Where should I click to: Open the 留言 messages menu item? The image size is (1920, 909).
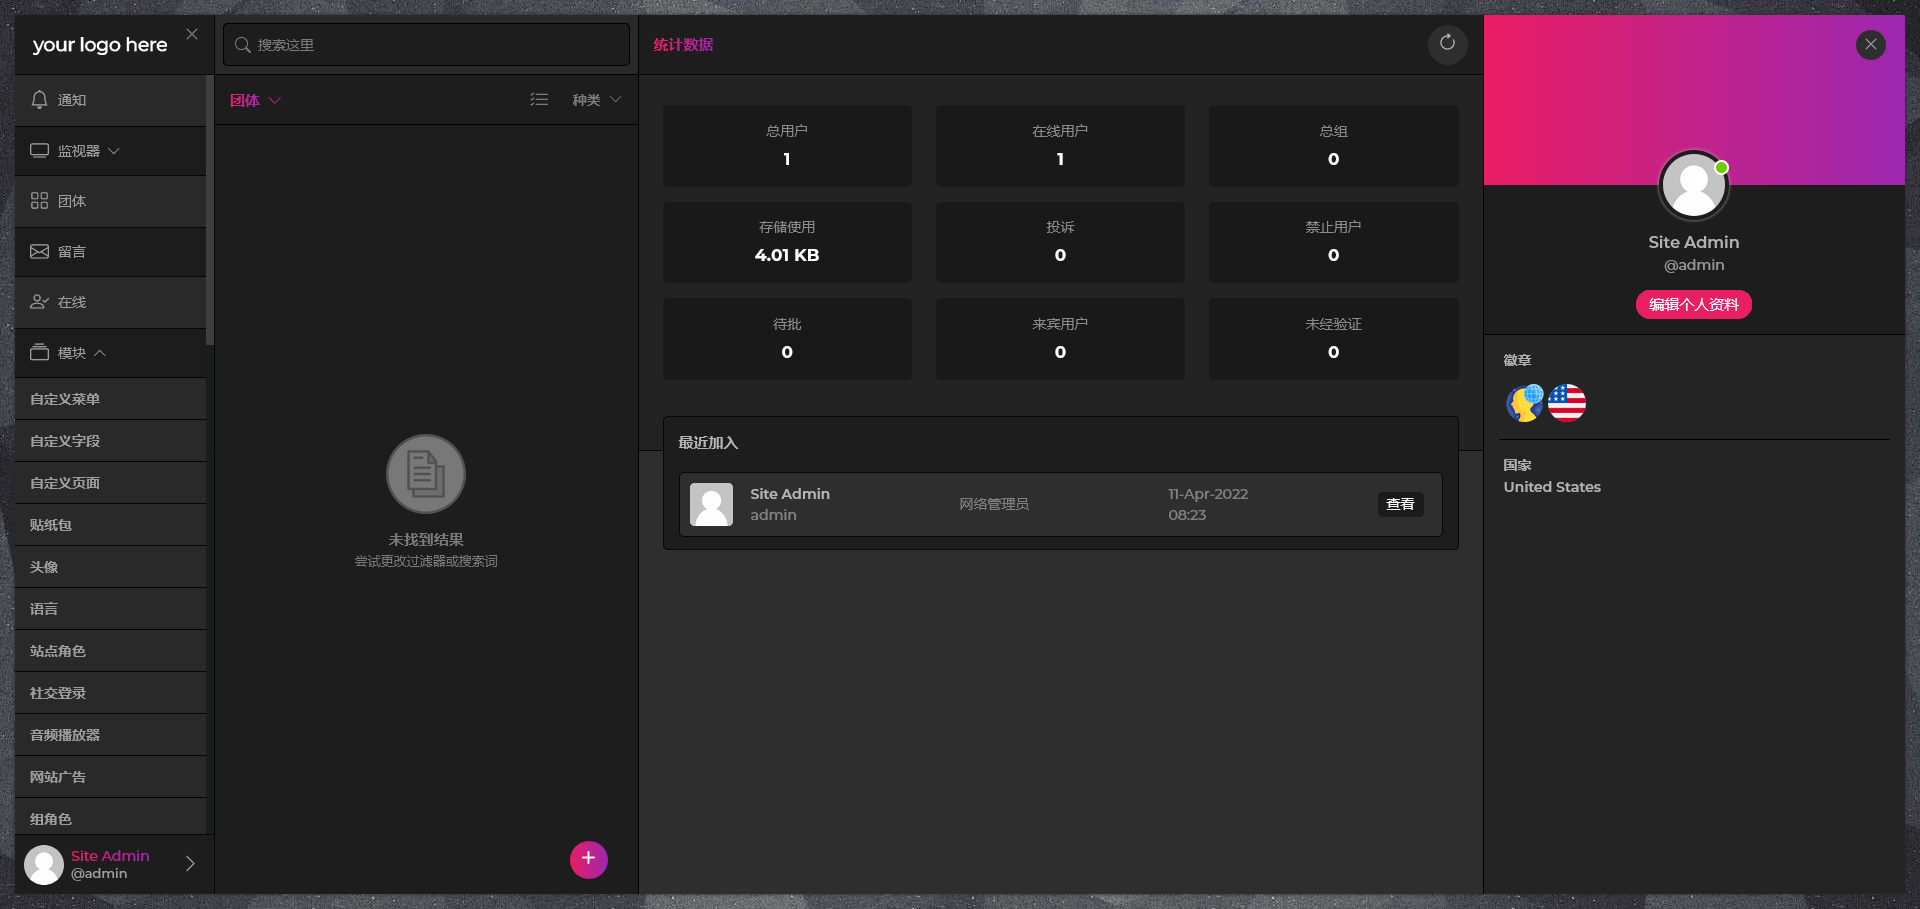[72, 252]
